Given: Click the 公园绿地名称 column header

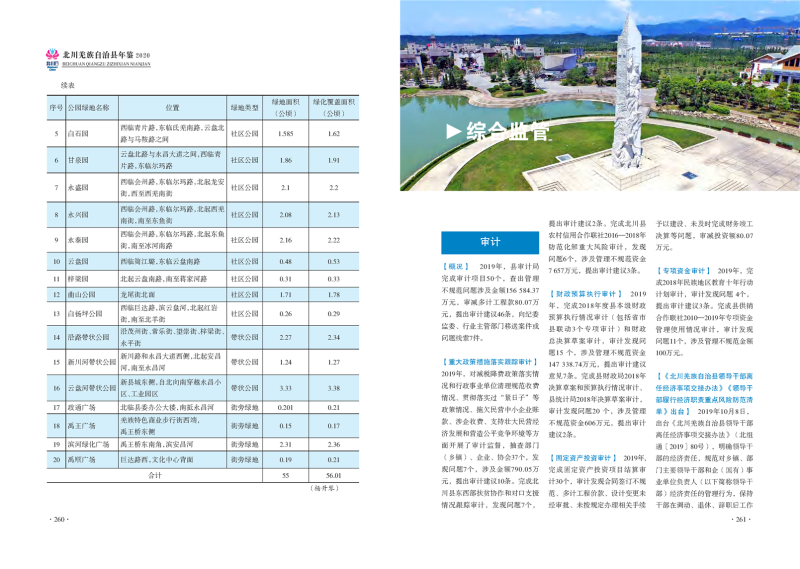Looking at the screenshot, I should pos(92,107).
